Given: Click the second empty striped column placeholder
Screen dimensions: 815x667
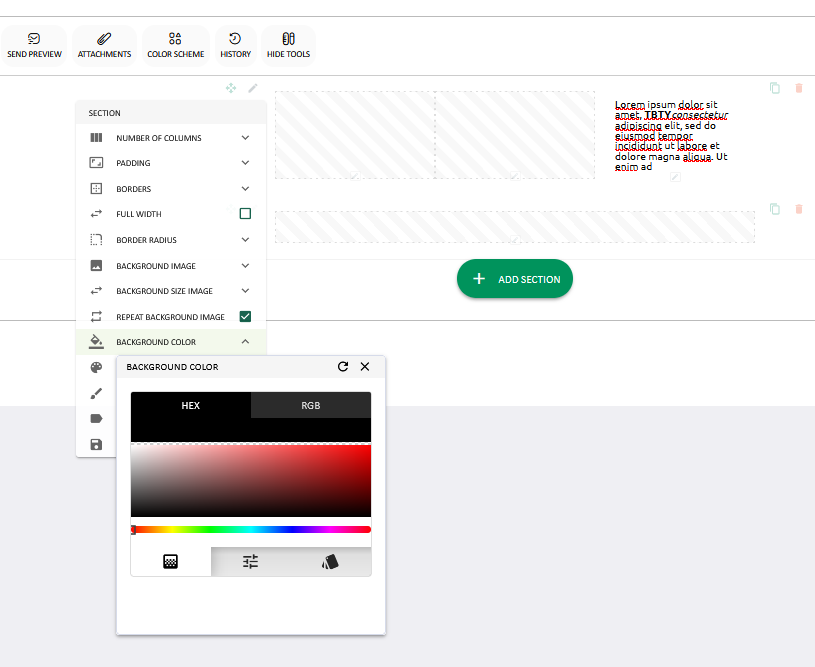Looking at the screenshot, I should click(515, 135).
